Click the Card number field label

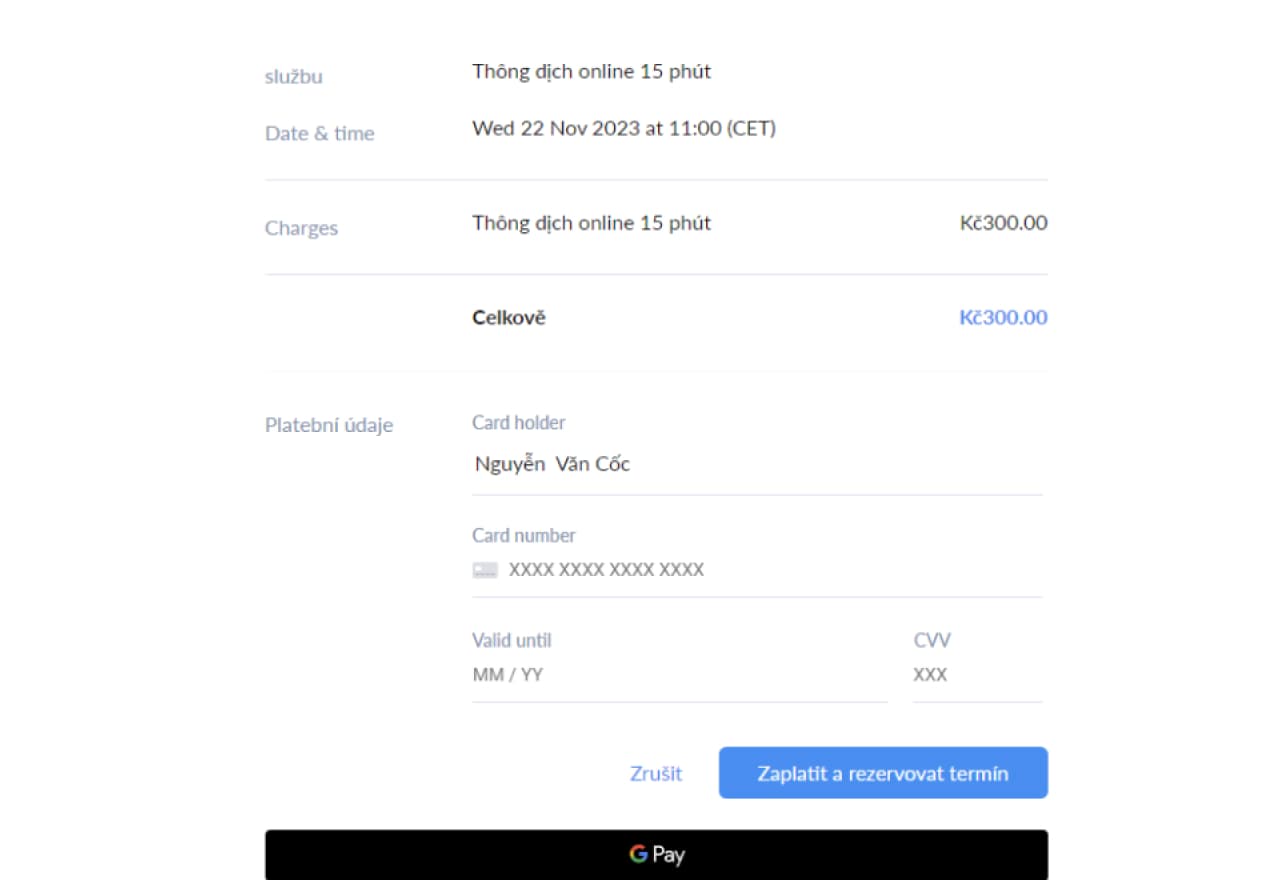point(524,536)
